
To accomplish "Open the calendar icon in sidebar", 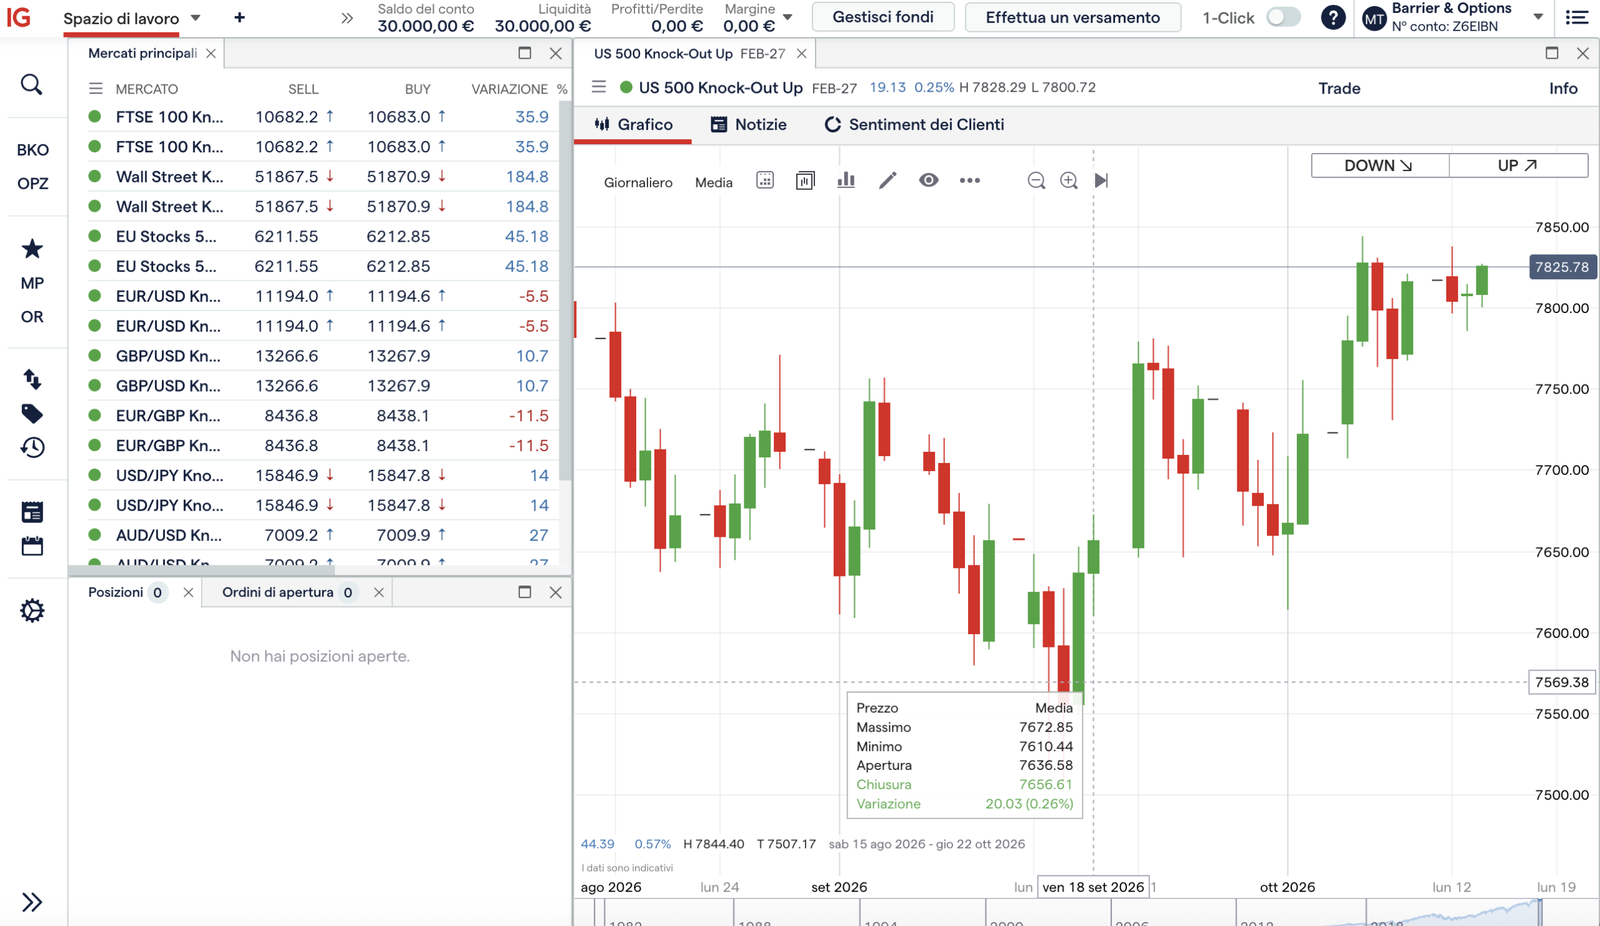I will coord(32,546).
